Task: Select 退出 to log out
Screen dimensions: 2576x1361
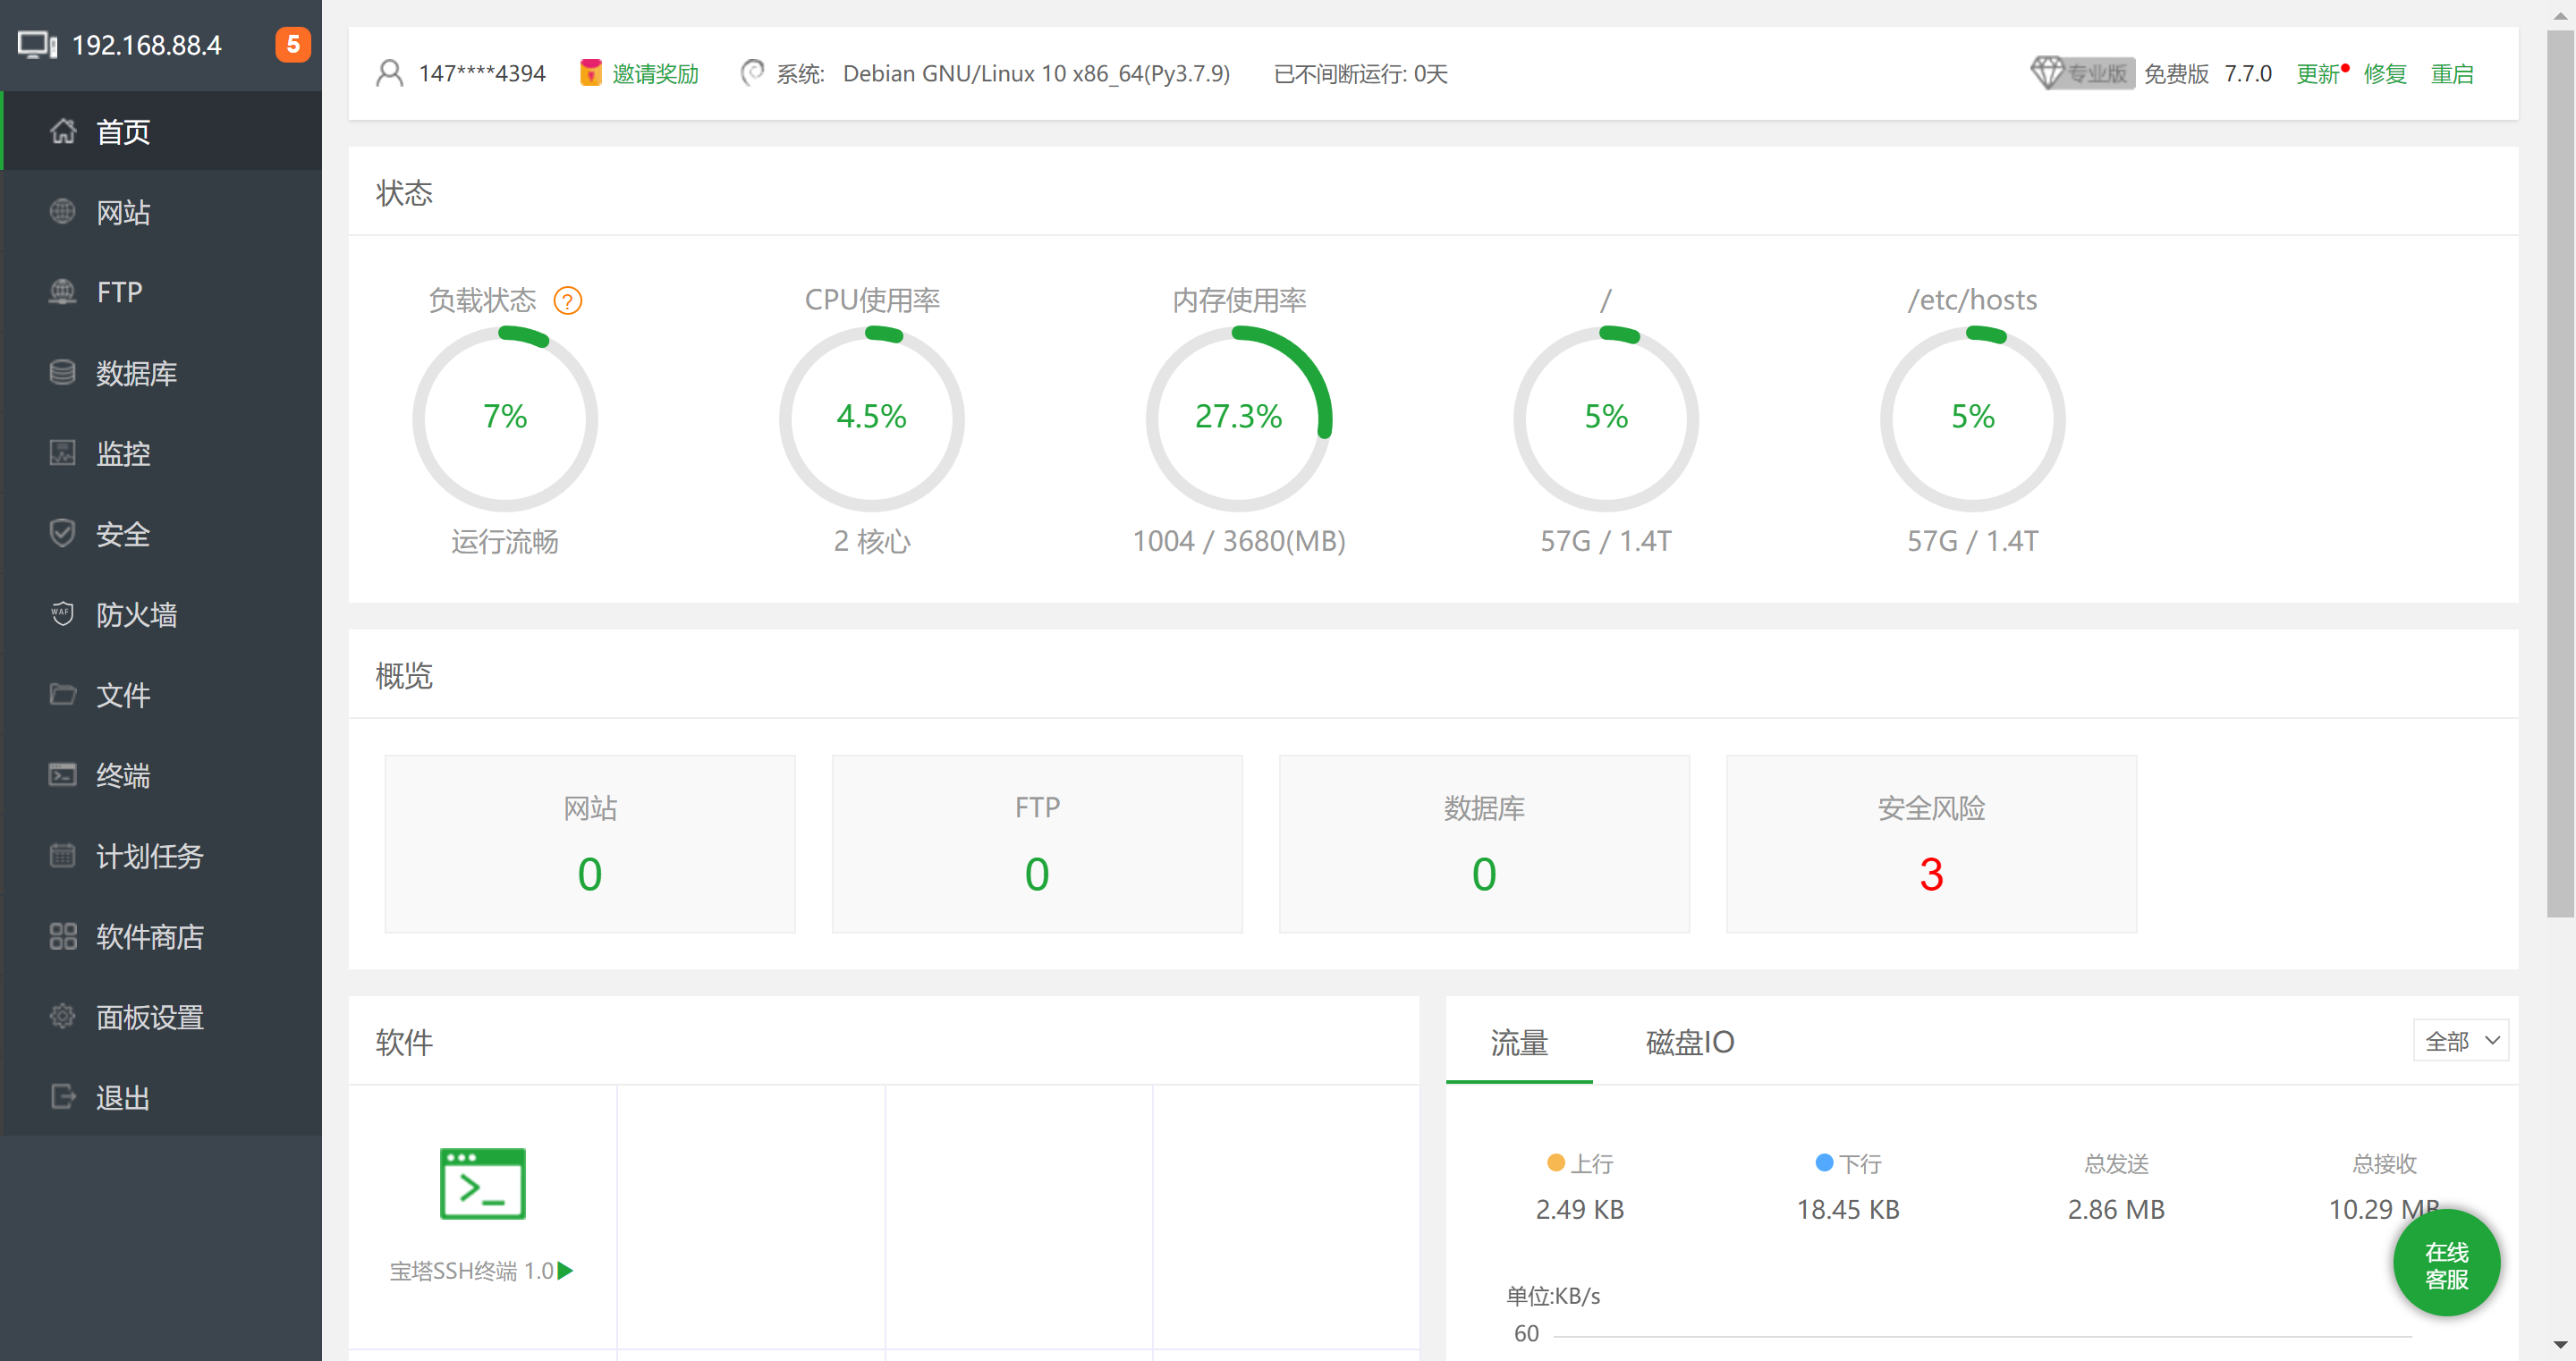Action: click(x=161, y=1097)
